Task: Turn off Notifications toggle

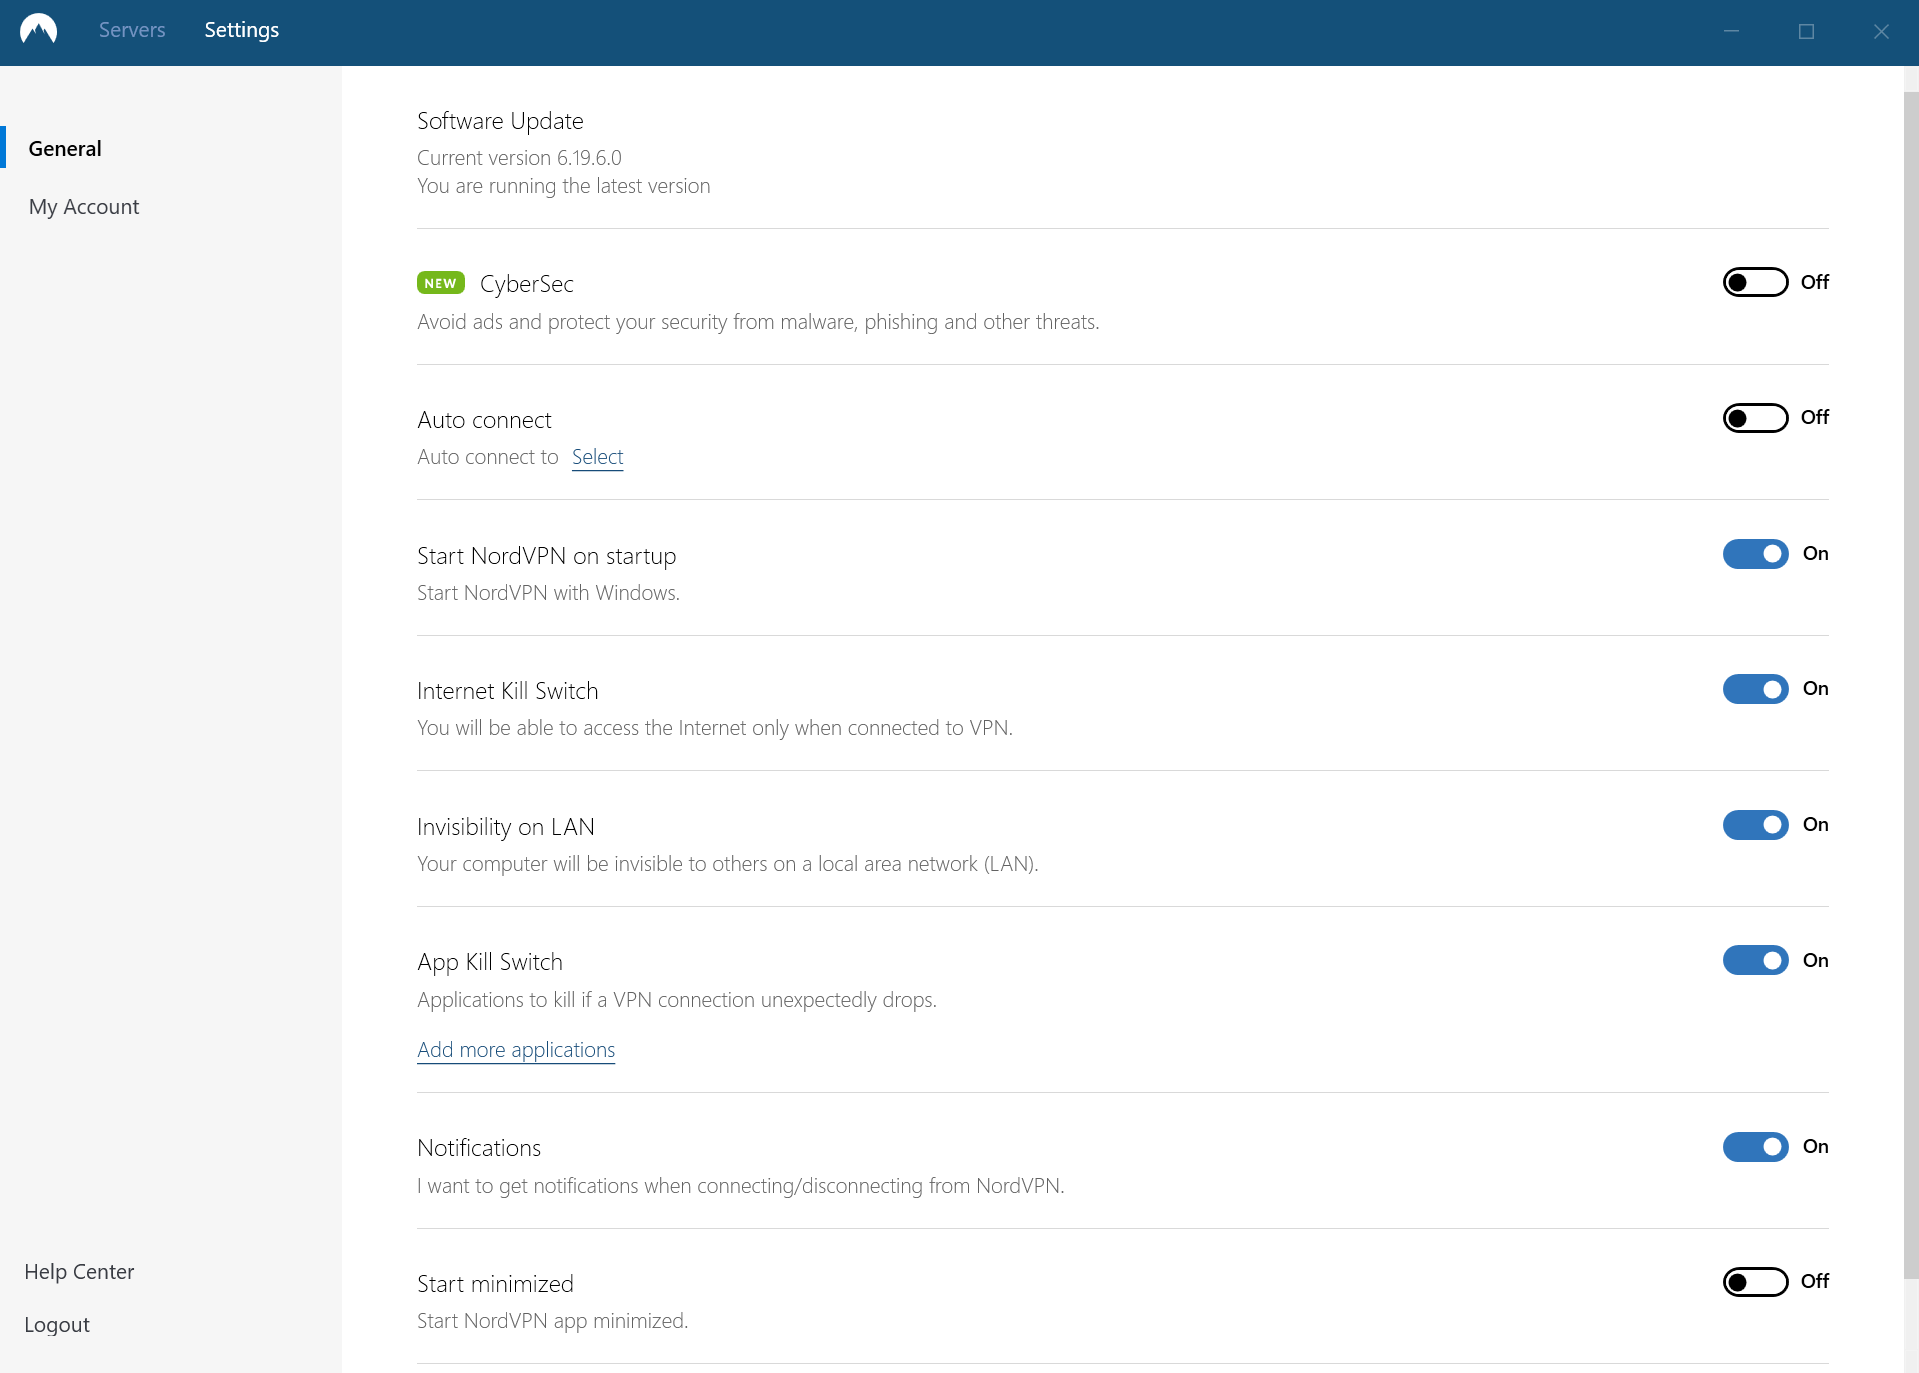Action: pos(1755,1146)
